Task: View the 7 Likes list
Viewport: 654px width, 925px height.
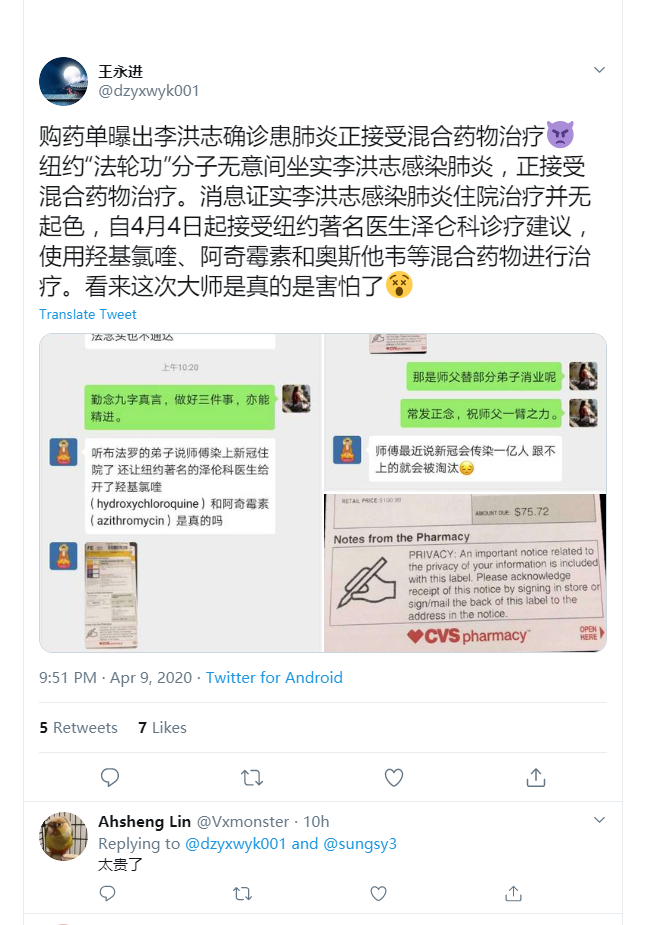Action: coord(162,727)
